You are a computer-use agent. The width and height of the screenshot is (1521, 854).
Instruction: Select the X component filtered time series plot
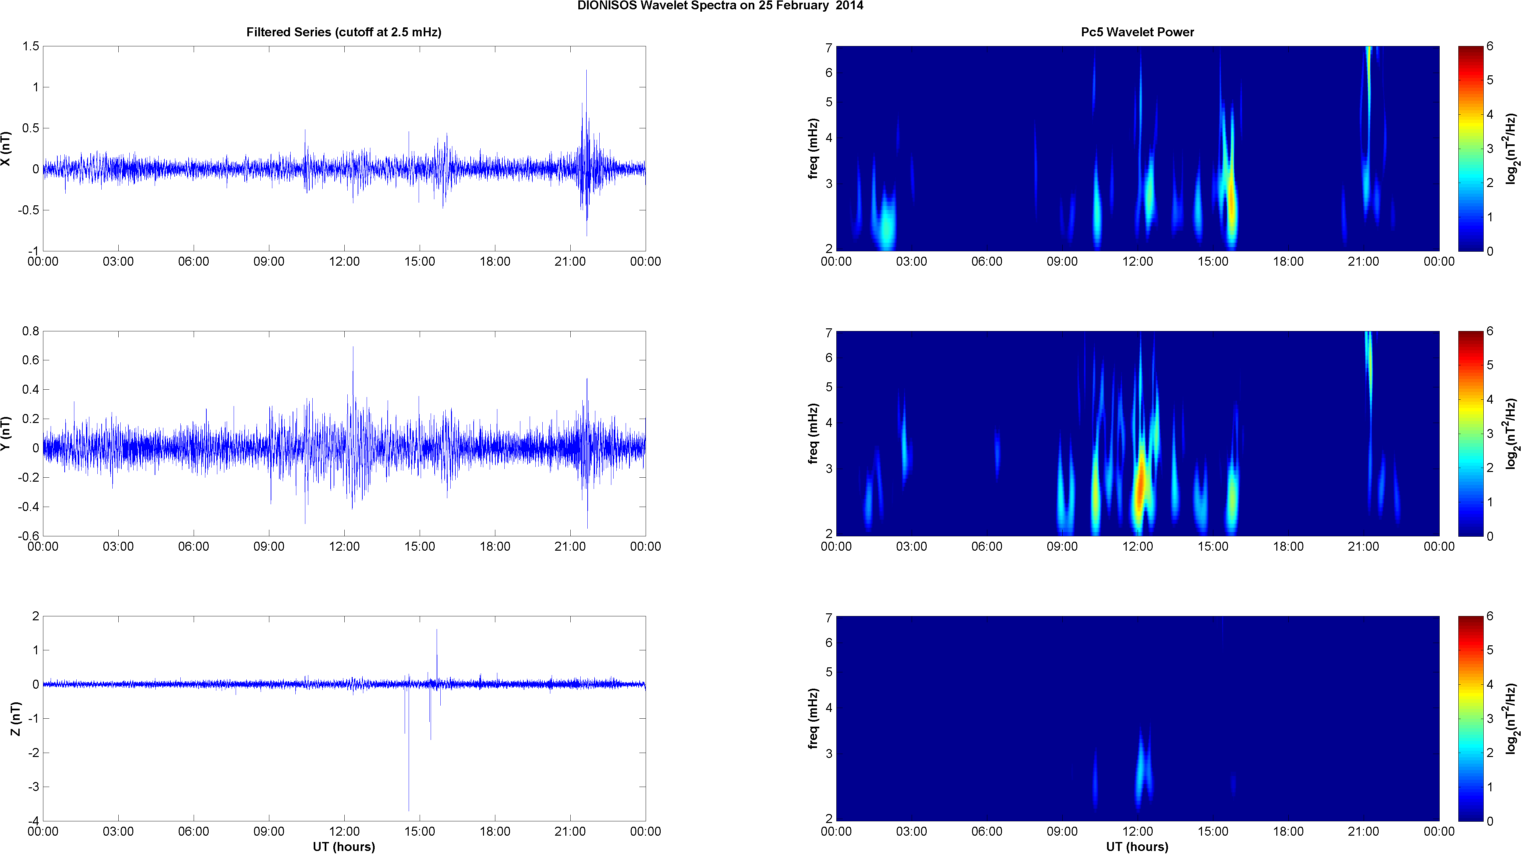click(x=344, y=149)
